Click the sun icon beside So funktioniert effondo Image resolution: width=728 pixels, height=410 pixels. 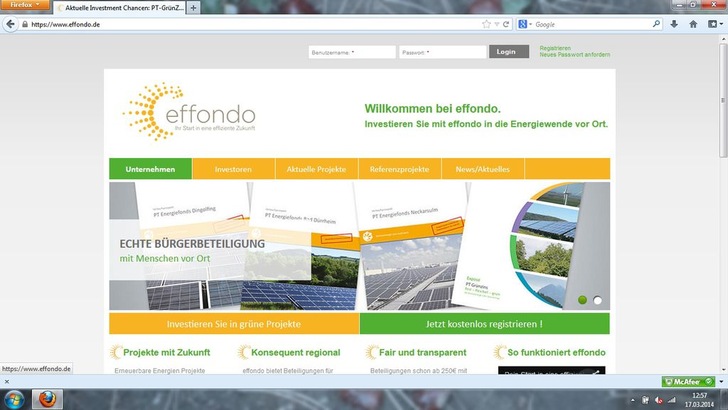coord(500,352)
